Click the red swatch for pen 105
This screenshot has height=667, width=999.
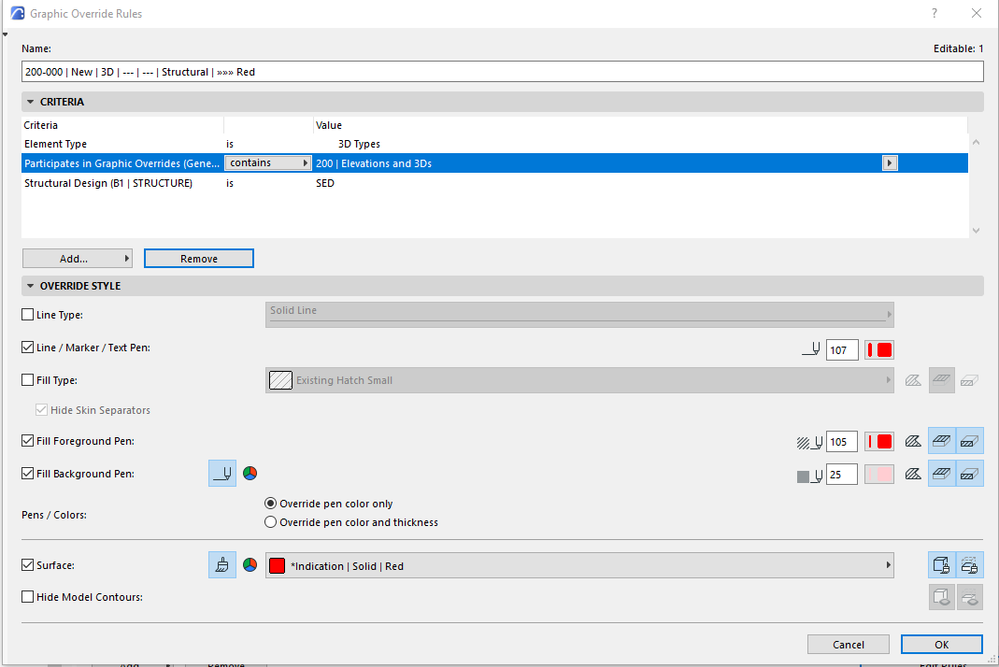[879, 441]
